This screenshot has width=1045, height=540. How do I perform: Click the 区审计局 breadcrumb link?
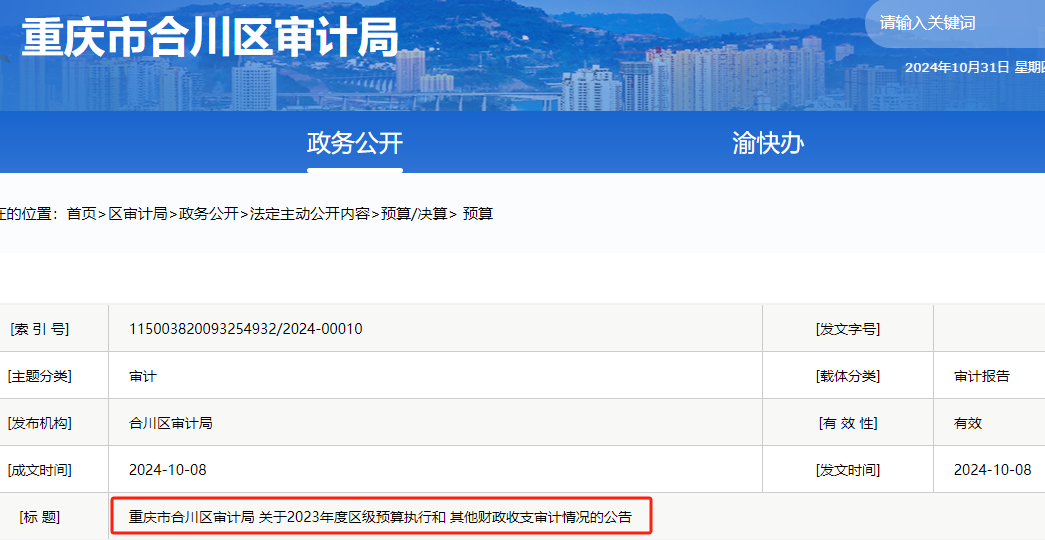(138, 214)
